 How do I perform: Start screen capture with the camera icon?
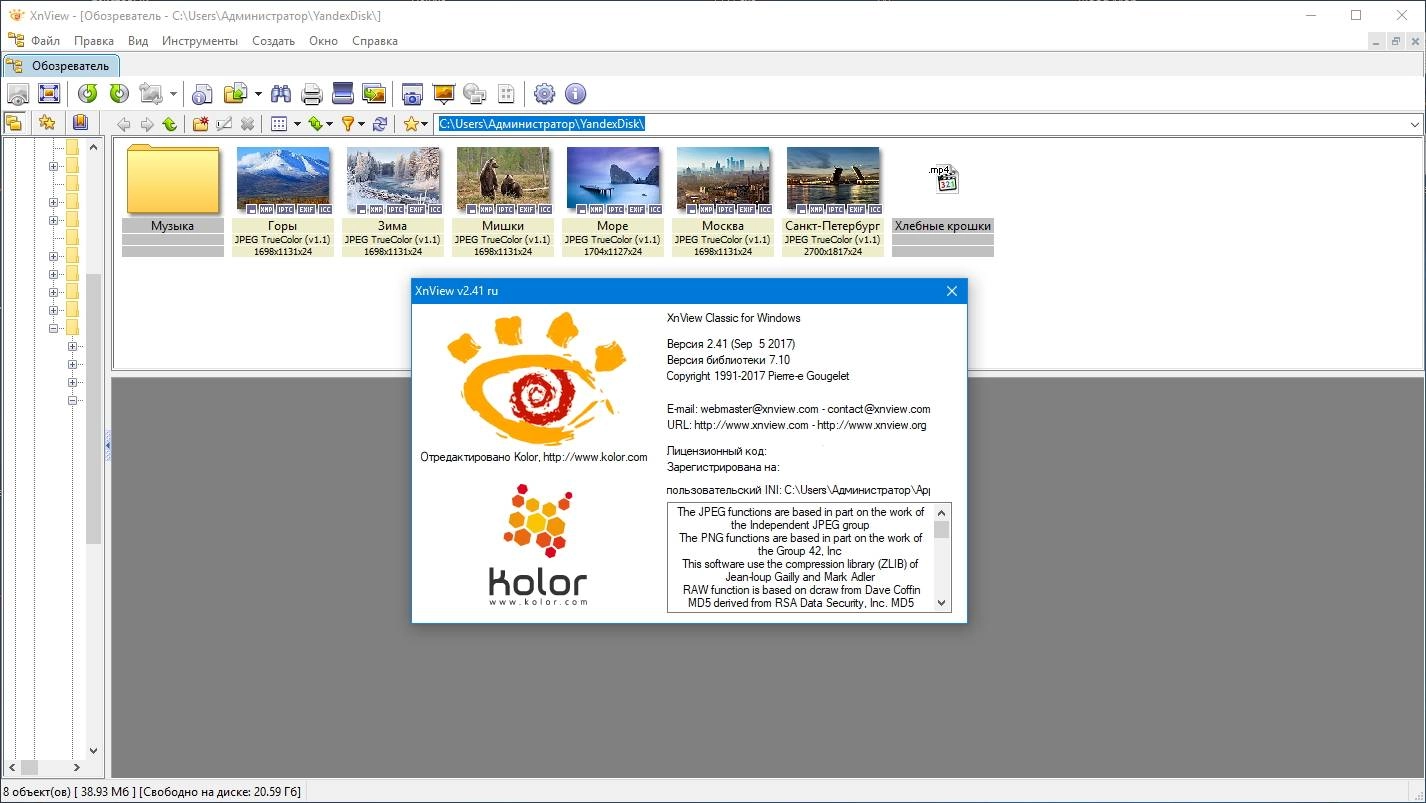click(412, 94)
